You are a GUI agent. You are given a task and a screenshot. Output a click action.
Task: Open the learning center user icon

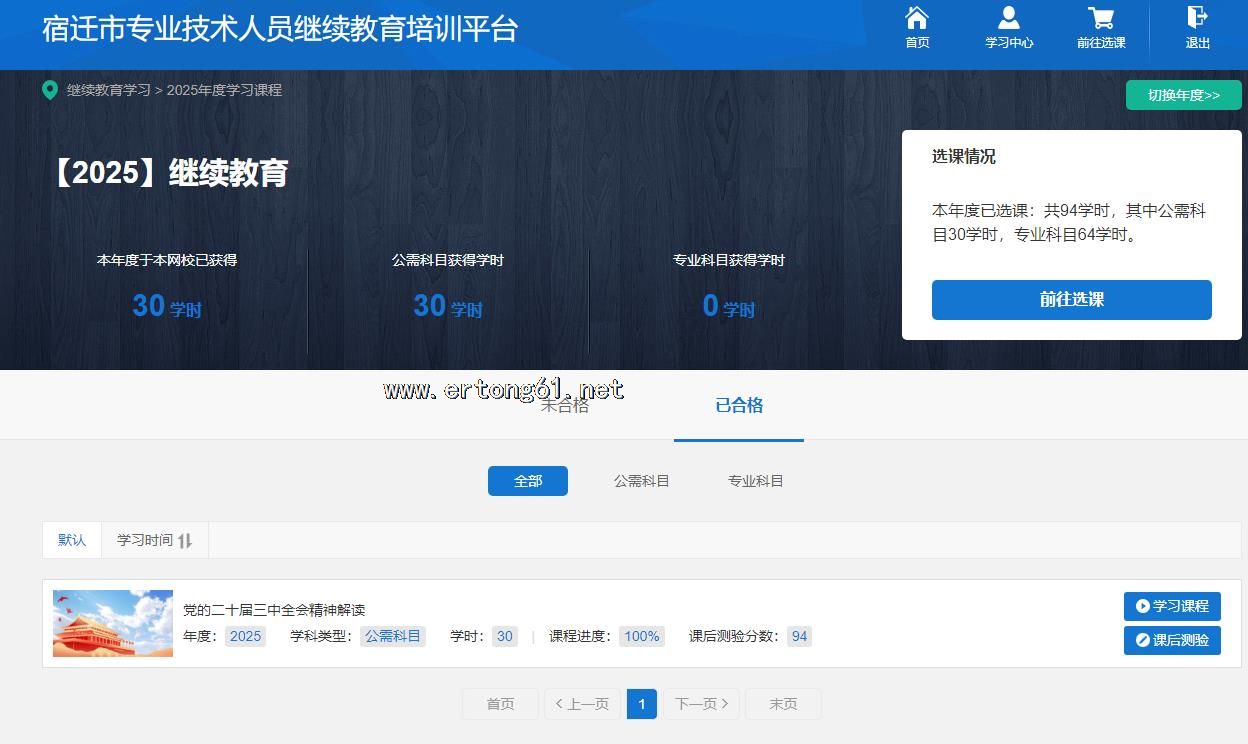(x=1008, y=18)
